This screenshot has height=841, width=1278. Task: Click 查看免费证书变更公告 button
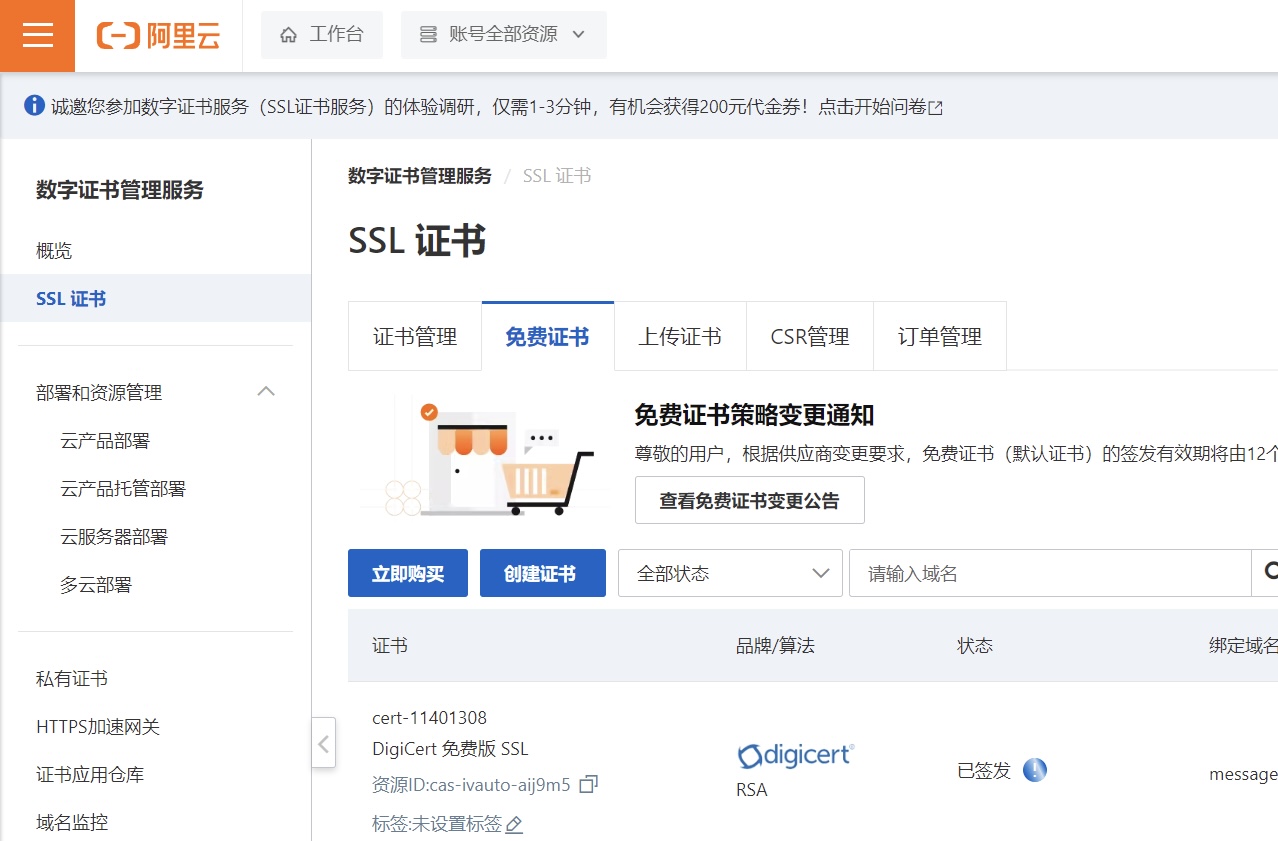click(749, 500)
